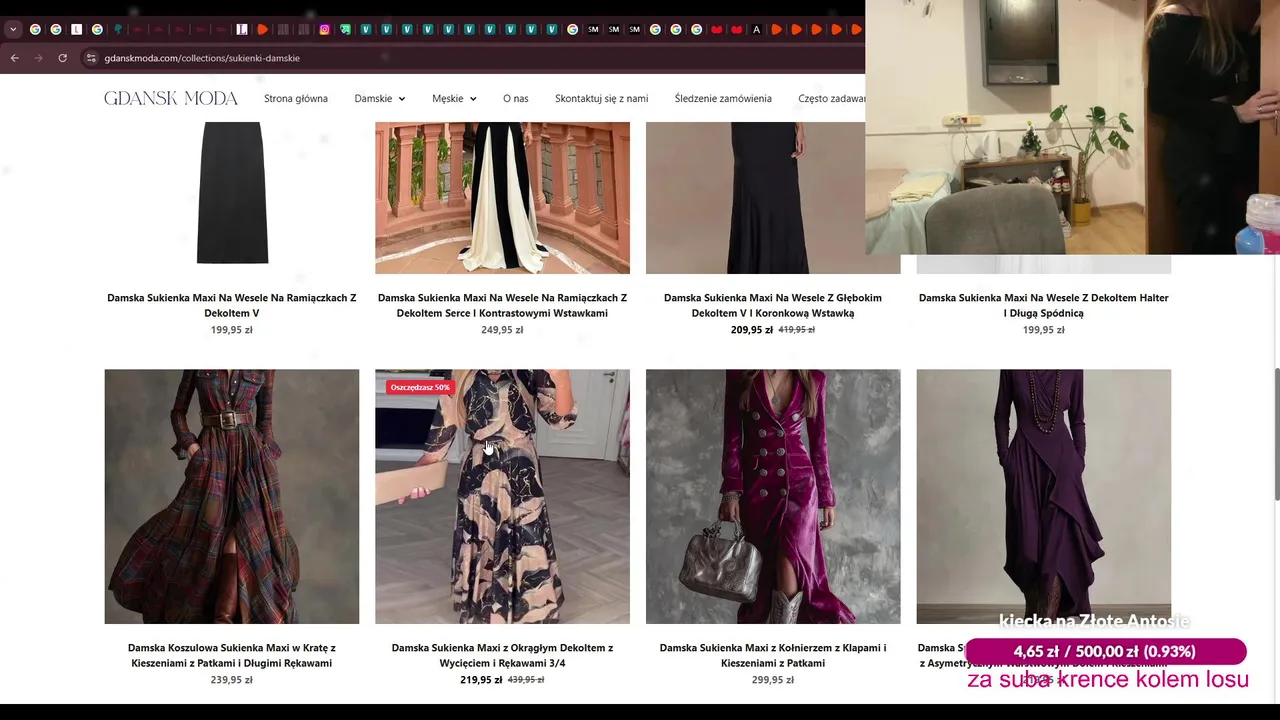Click the 239,95 zł price
The width and height of the screenshot is (1280, 720).
click(x=232, y=680)
